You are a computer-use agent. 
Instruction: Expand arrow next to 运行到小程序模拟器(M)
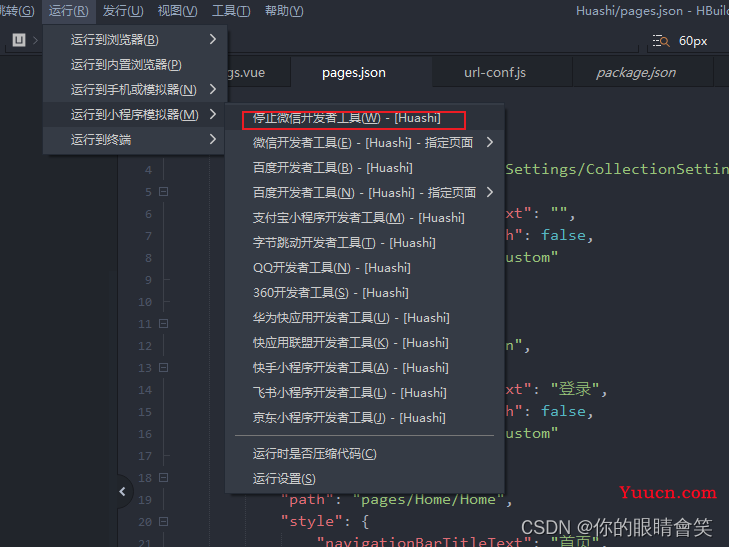pos(213,114)
